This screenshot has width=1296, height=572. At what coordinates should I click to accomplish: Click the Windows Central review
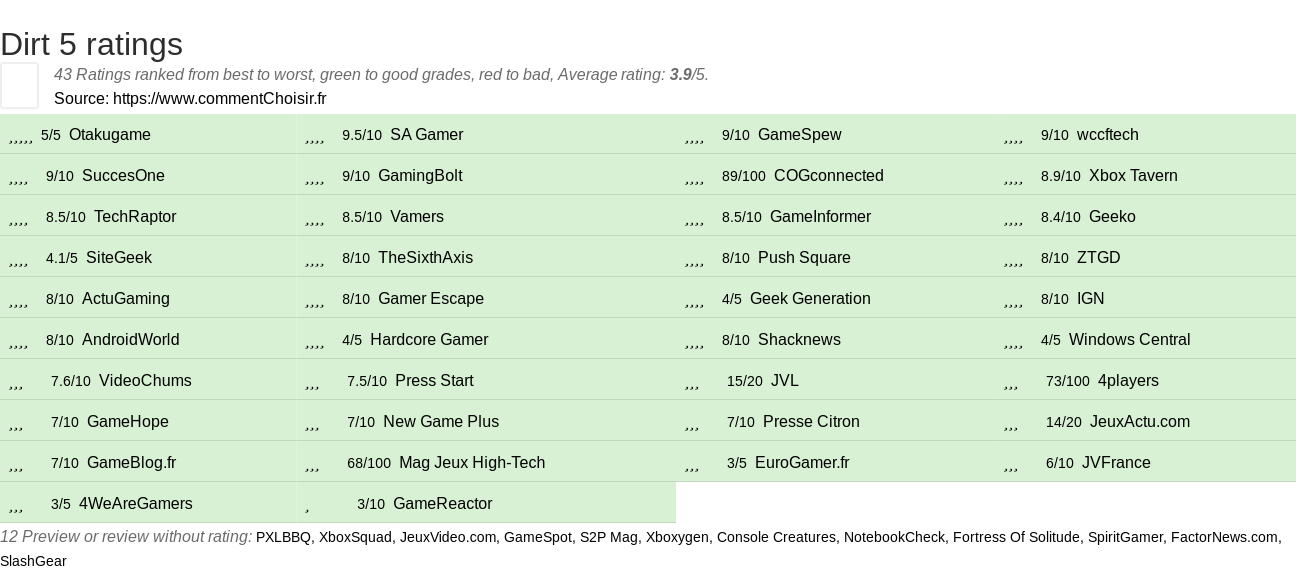coord(1130,340)
